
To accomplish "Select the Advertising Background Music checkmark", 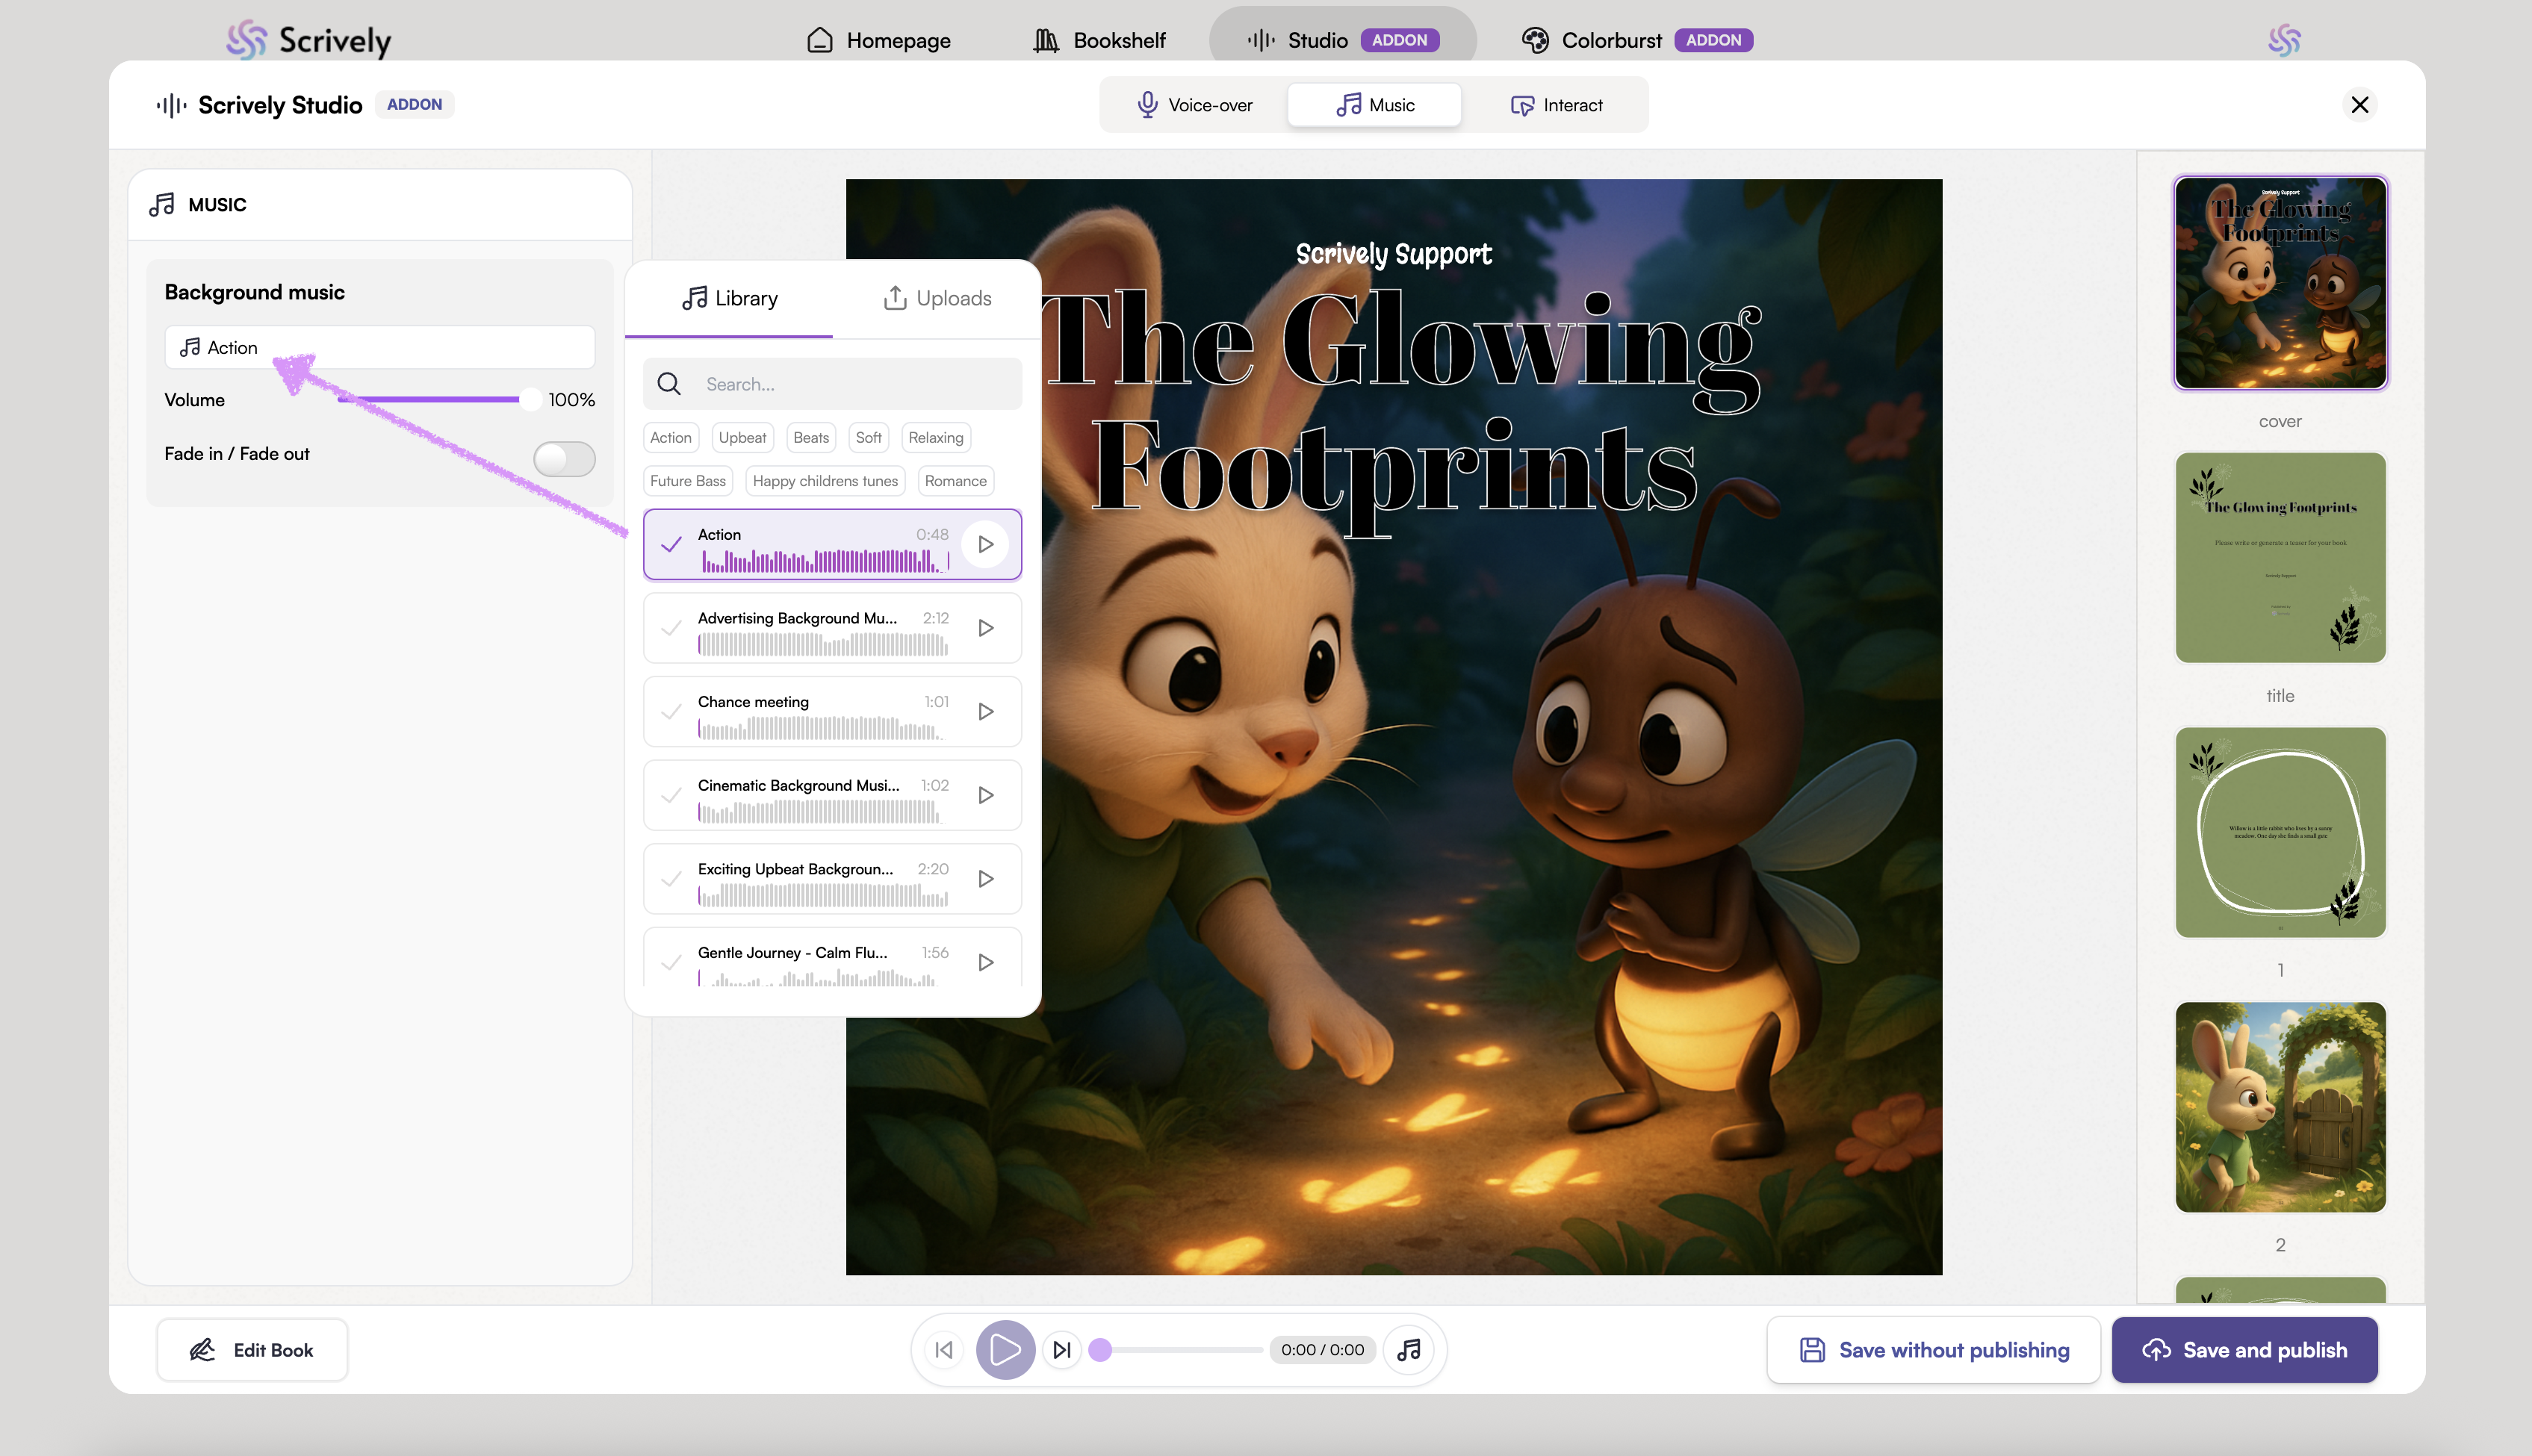I will pos(671,628).
